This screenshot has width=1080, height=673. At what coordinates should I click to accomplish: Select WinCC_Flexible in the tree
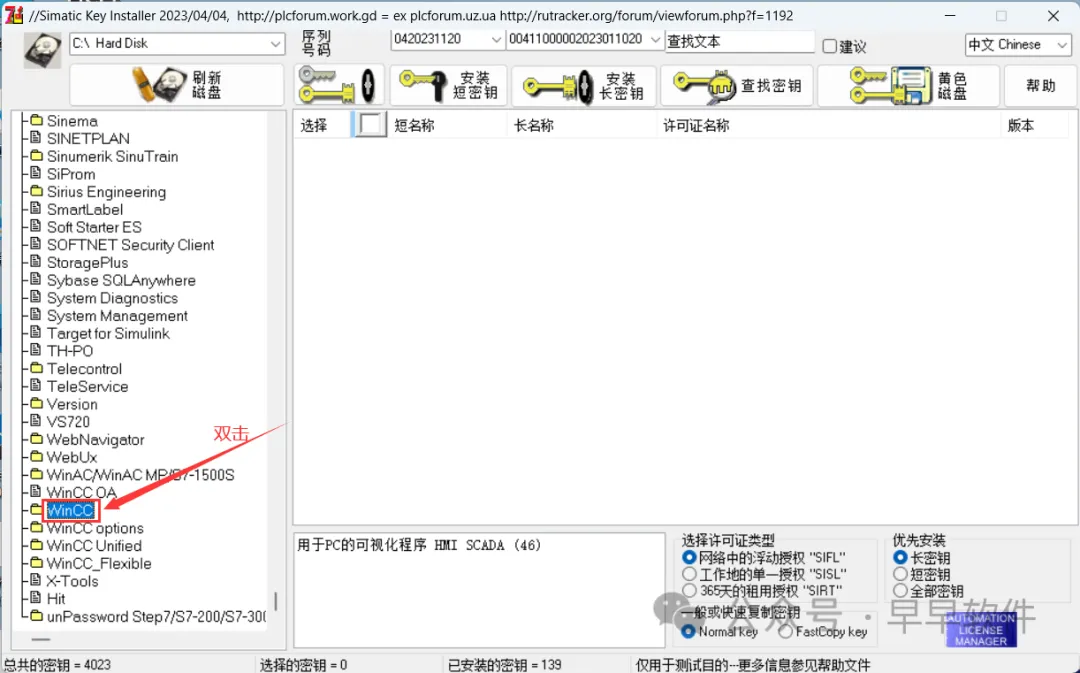[x=98, y=563]
